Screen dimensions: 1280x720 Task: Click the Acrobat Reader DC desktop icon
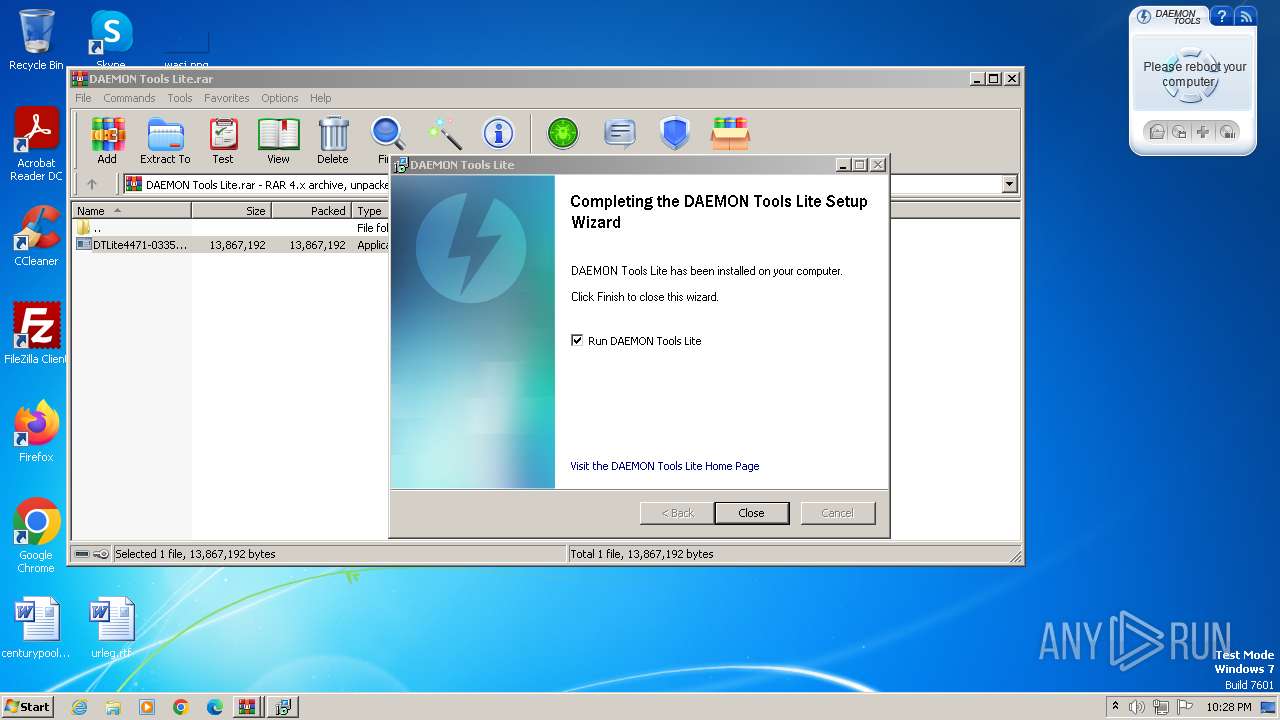click(37, 145)
